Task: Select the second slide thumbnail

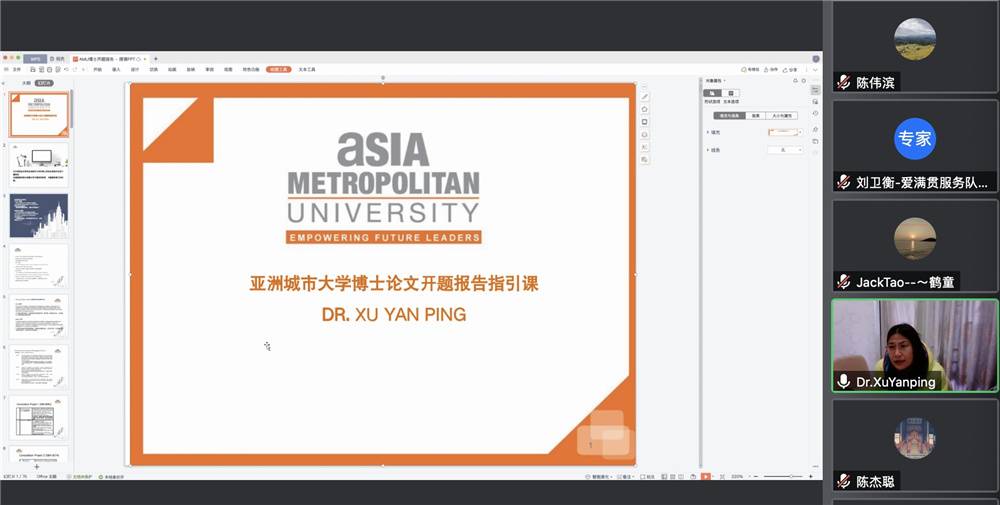Action: [39, 164]
